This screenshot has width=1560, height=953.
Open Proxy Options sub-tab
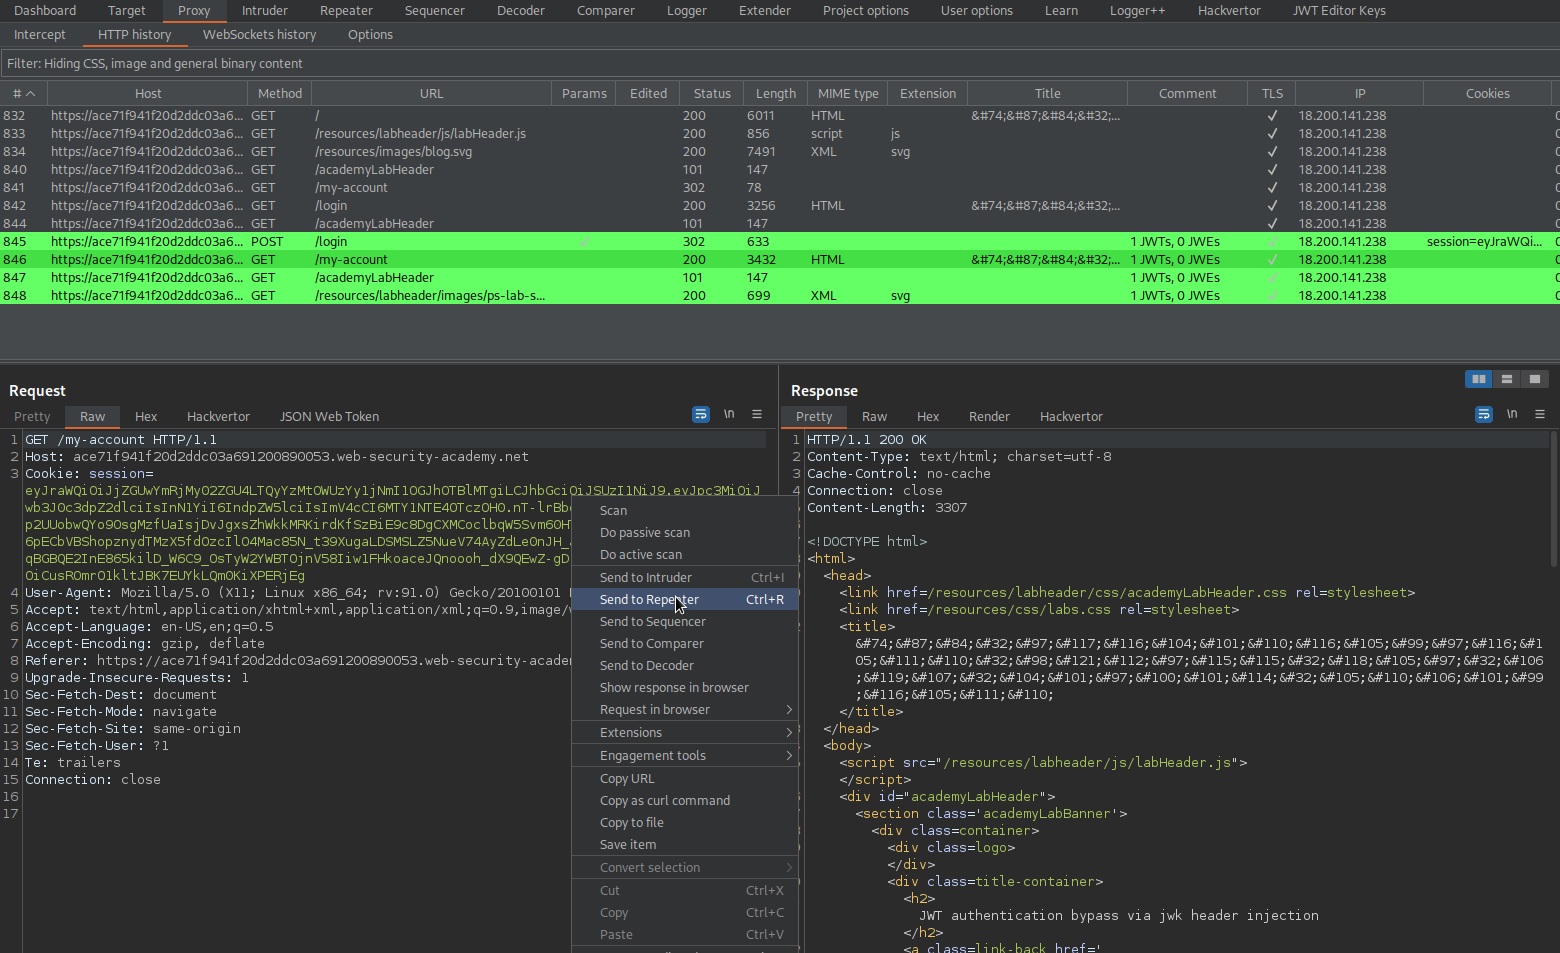(370, 34)
